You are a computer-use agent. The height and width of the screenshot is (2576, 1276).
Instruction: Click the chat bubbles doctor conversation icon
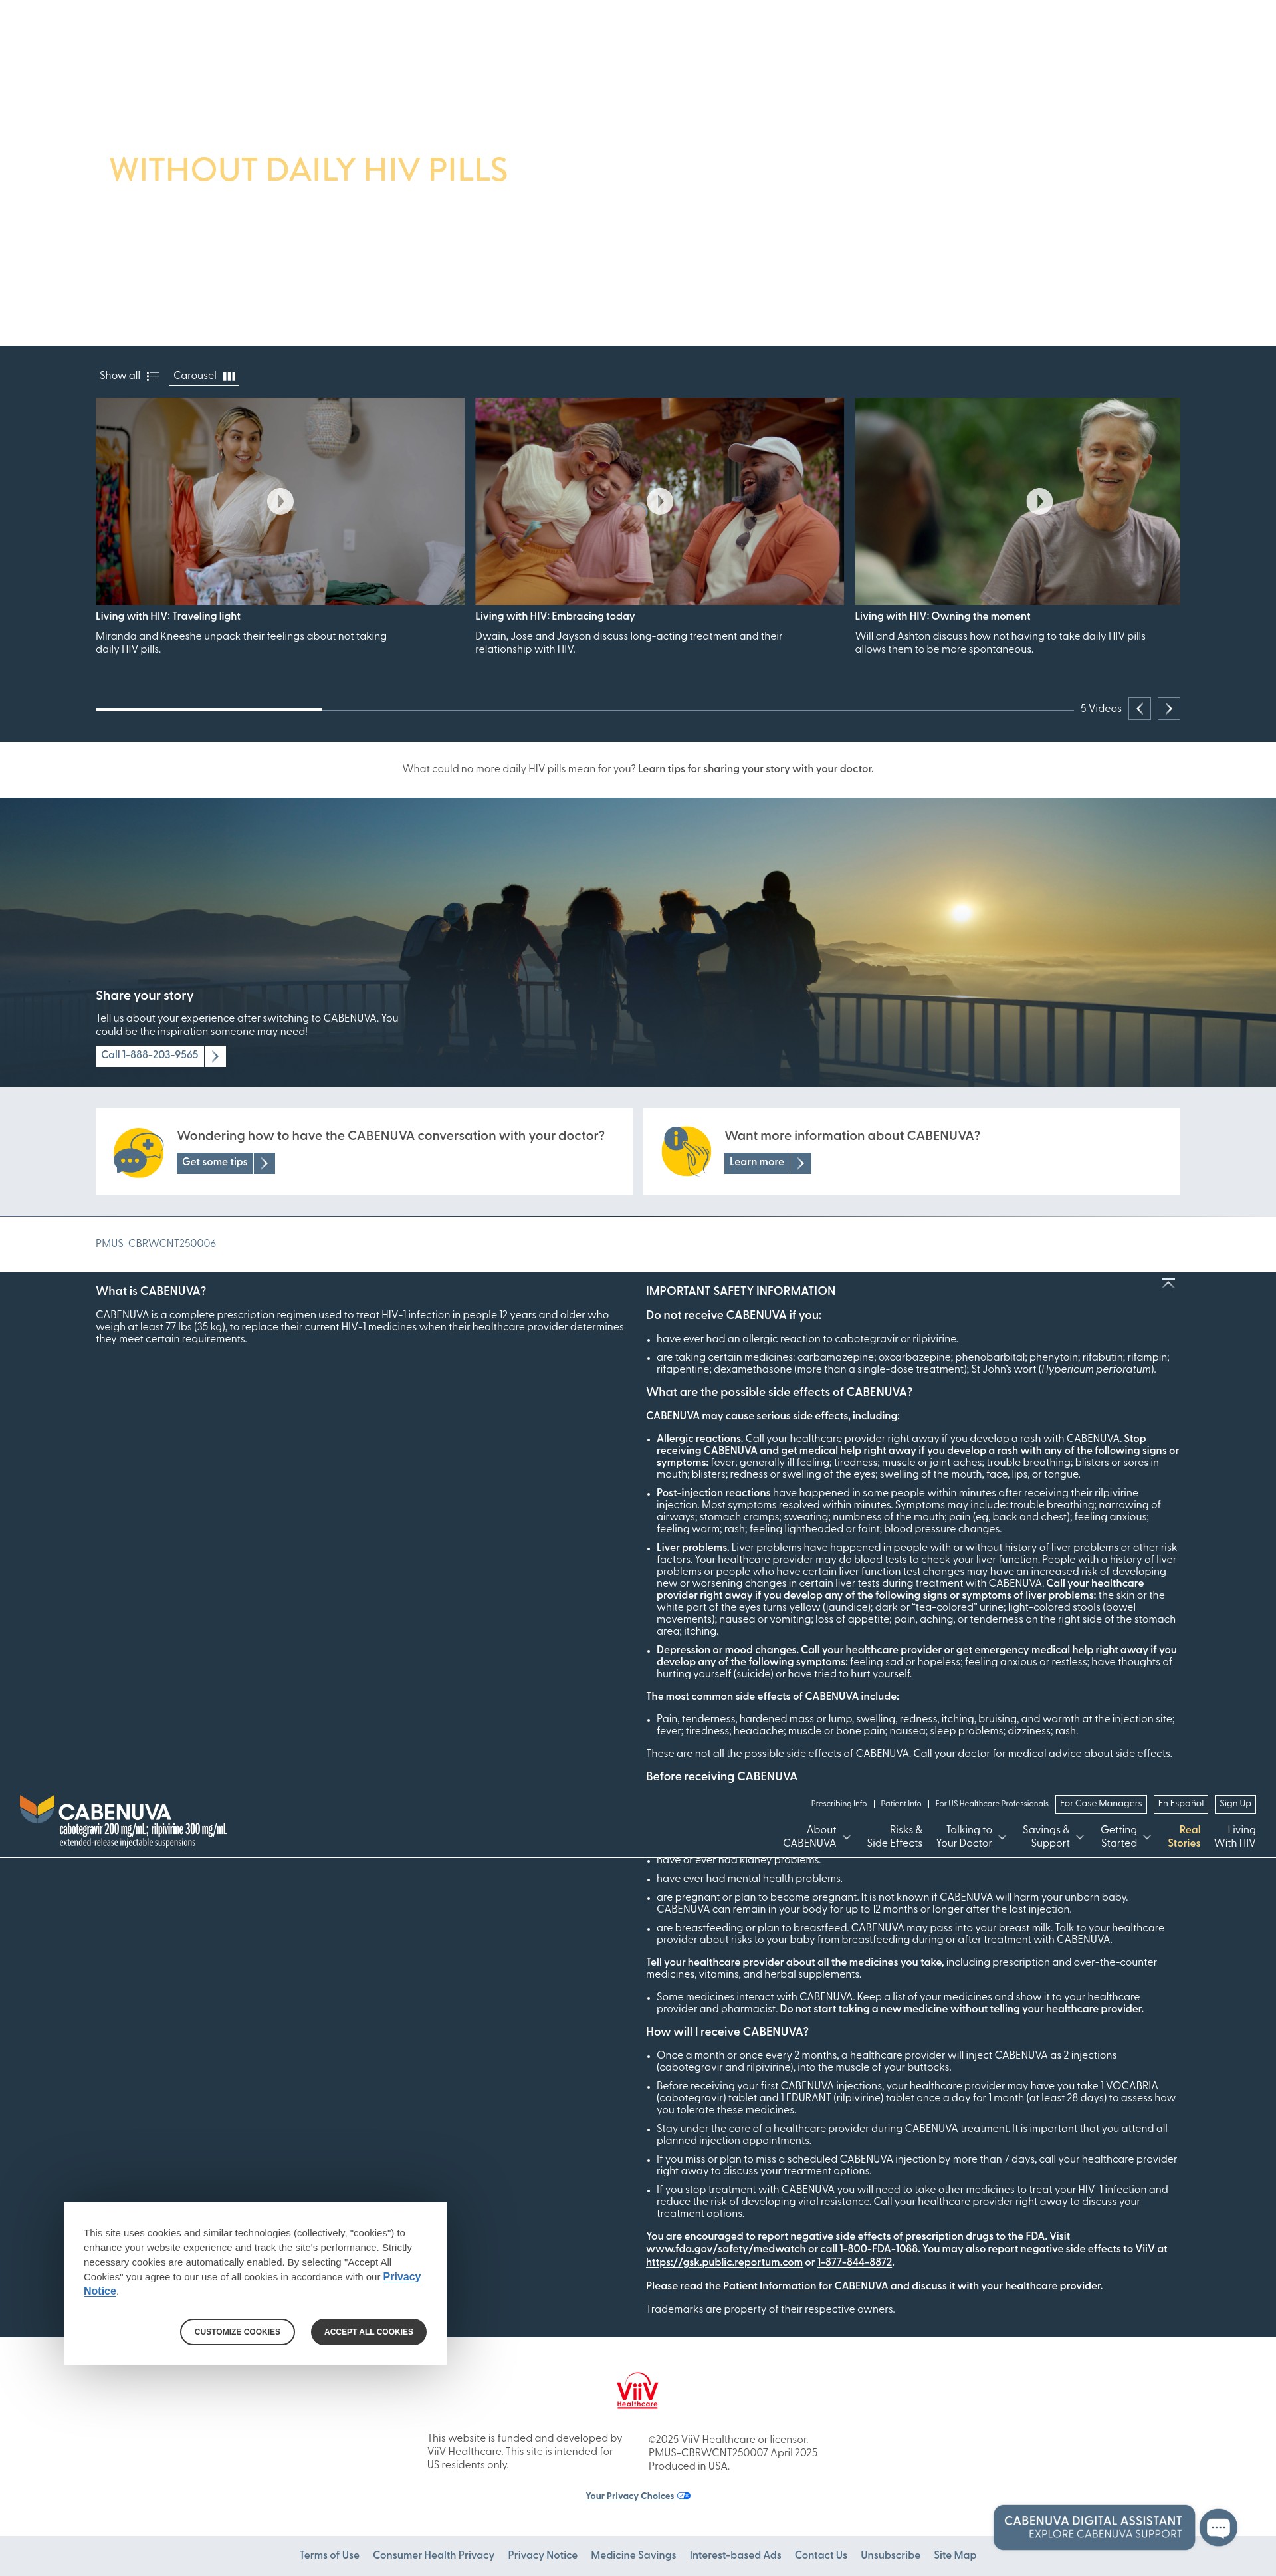point(138,1152)
